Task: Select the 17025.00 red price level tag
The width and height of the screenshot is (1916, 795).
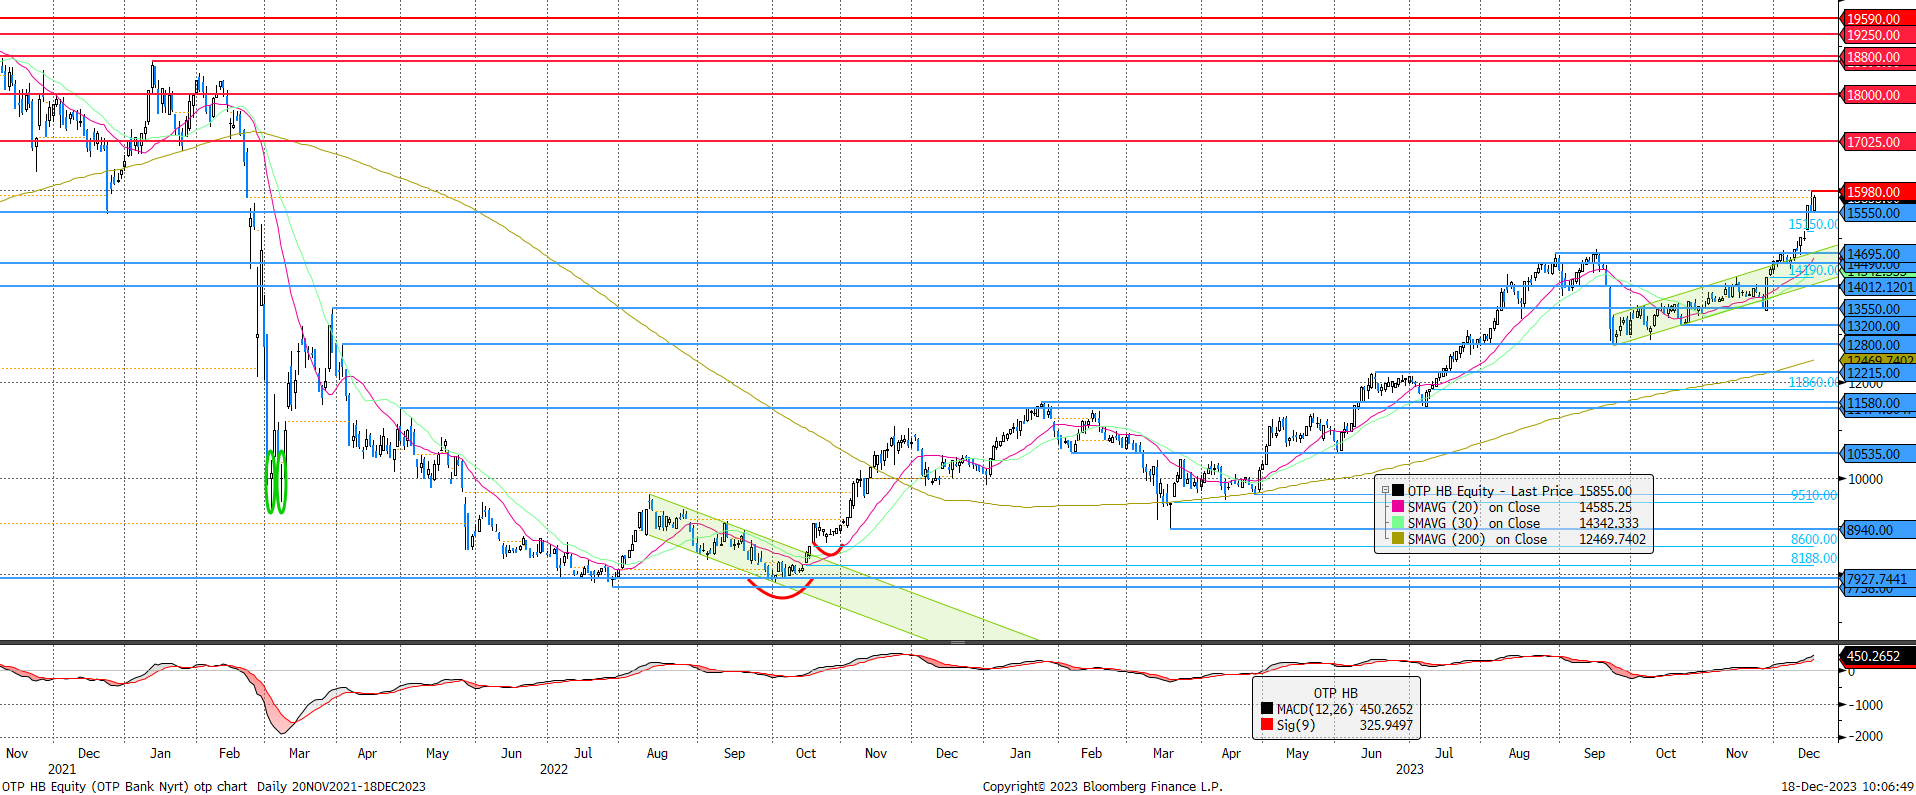Action: 1878,142
